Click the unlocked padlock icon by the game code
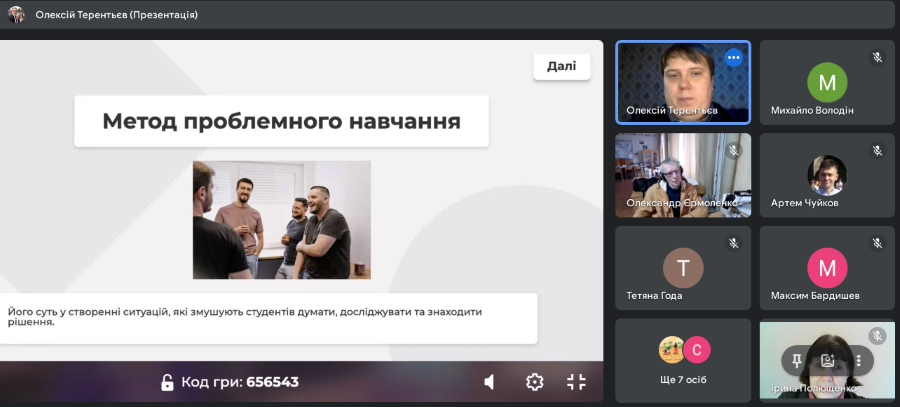Screen dimensions: 900x407 (x=167, y=382)
